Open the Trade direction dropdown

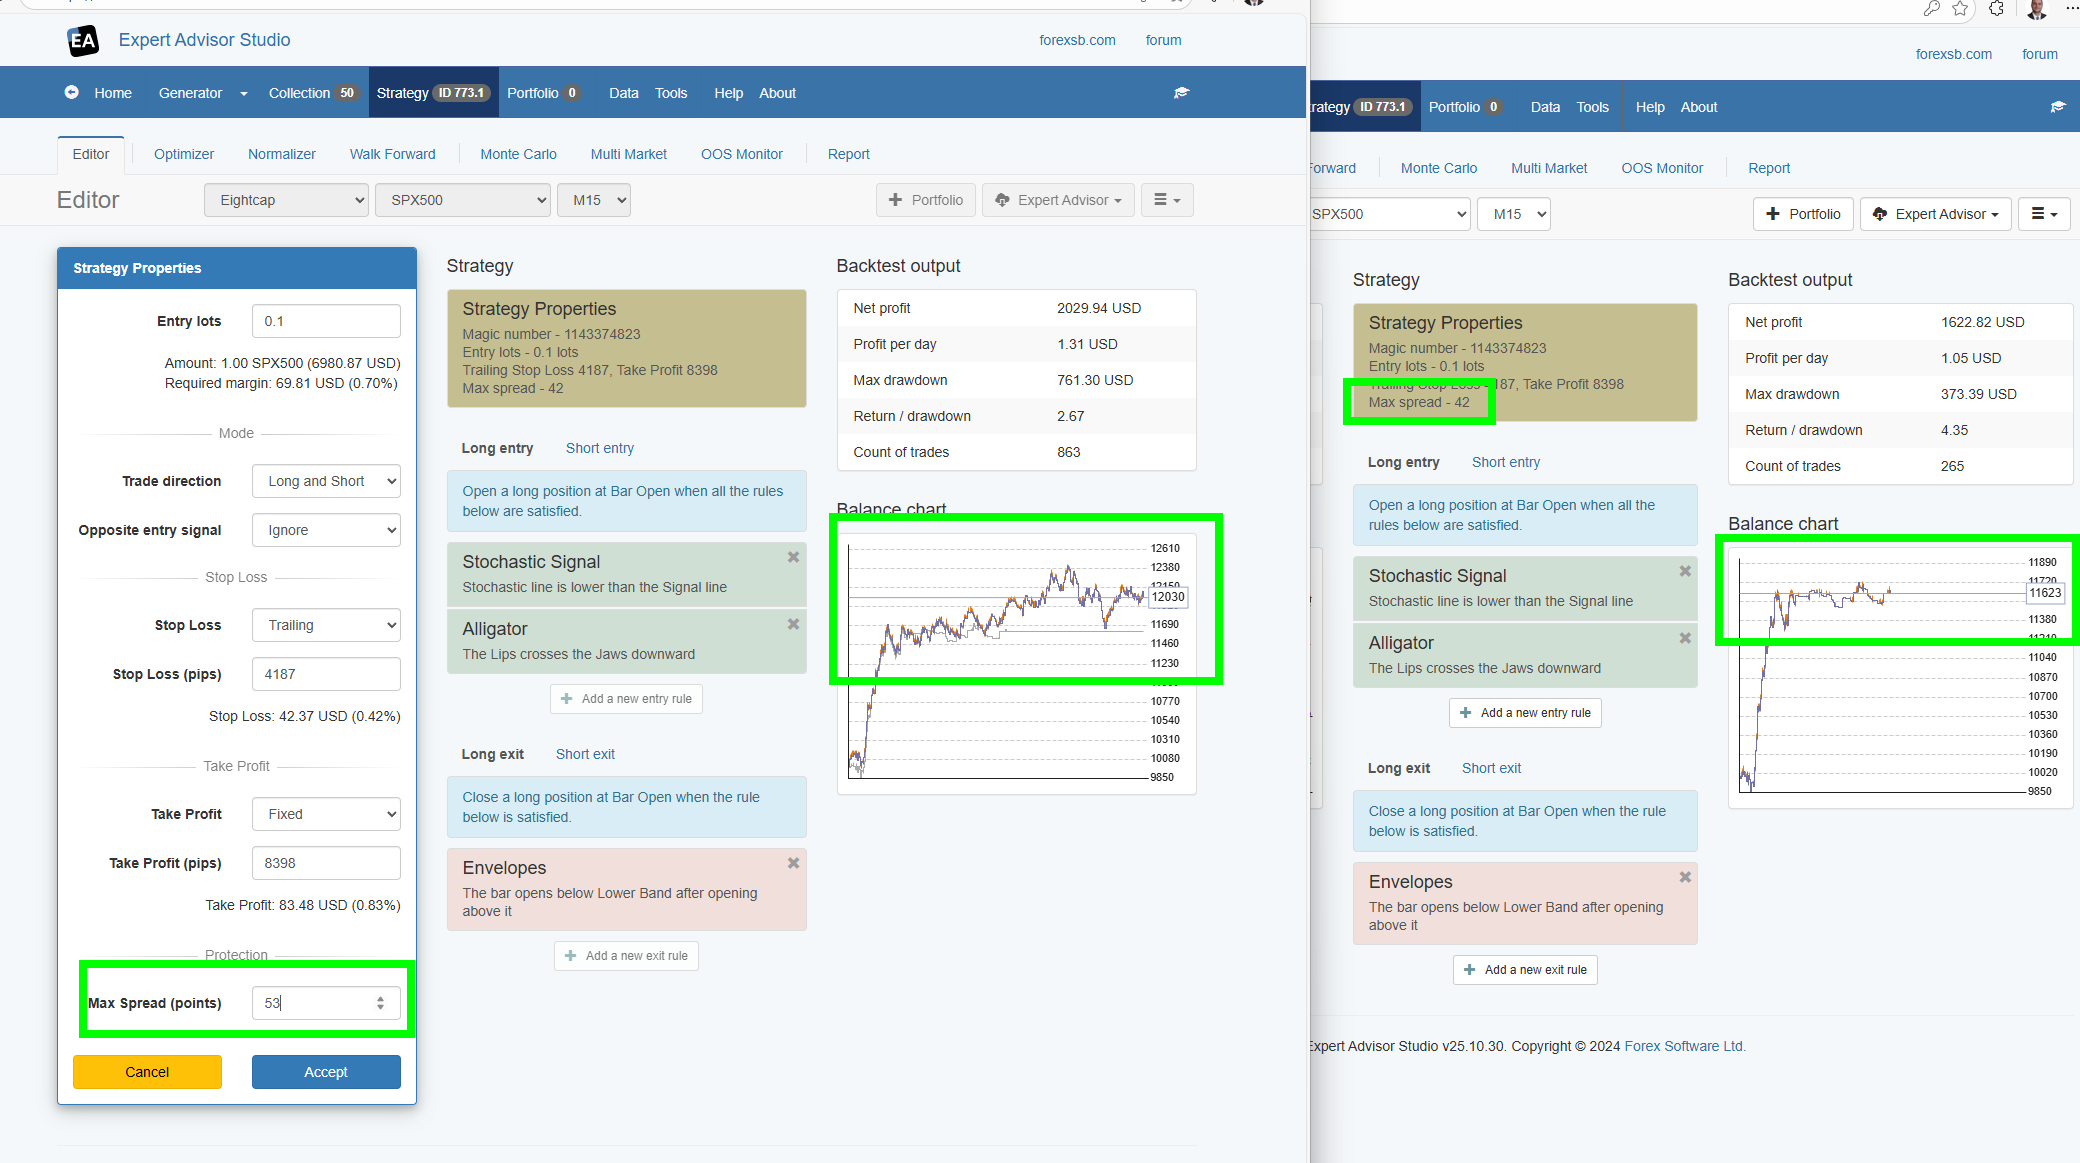point(326,481)
